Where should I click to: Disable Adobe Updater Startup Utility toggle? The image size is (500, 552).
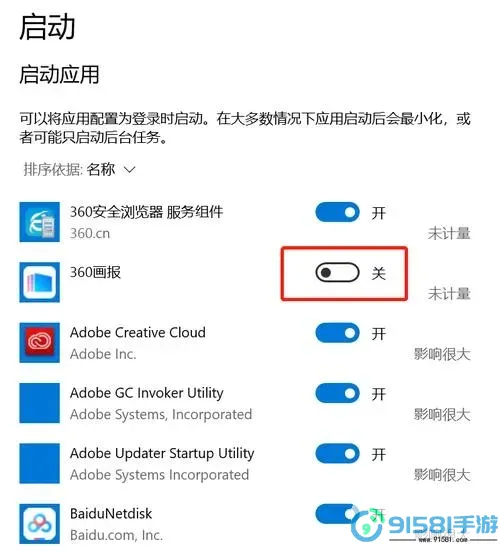(x=337, y=454)
